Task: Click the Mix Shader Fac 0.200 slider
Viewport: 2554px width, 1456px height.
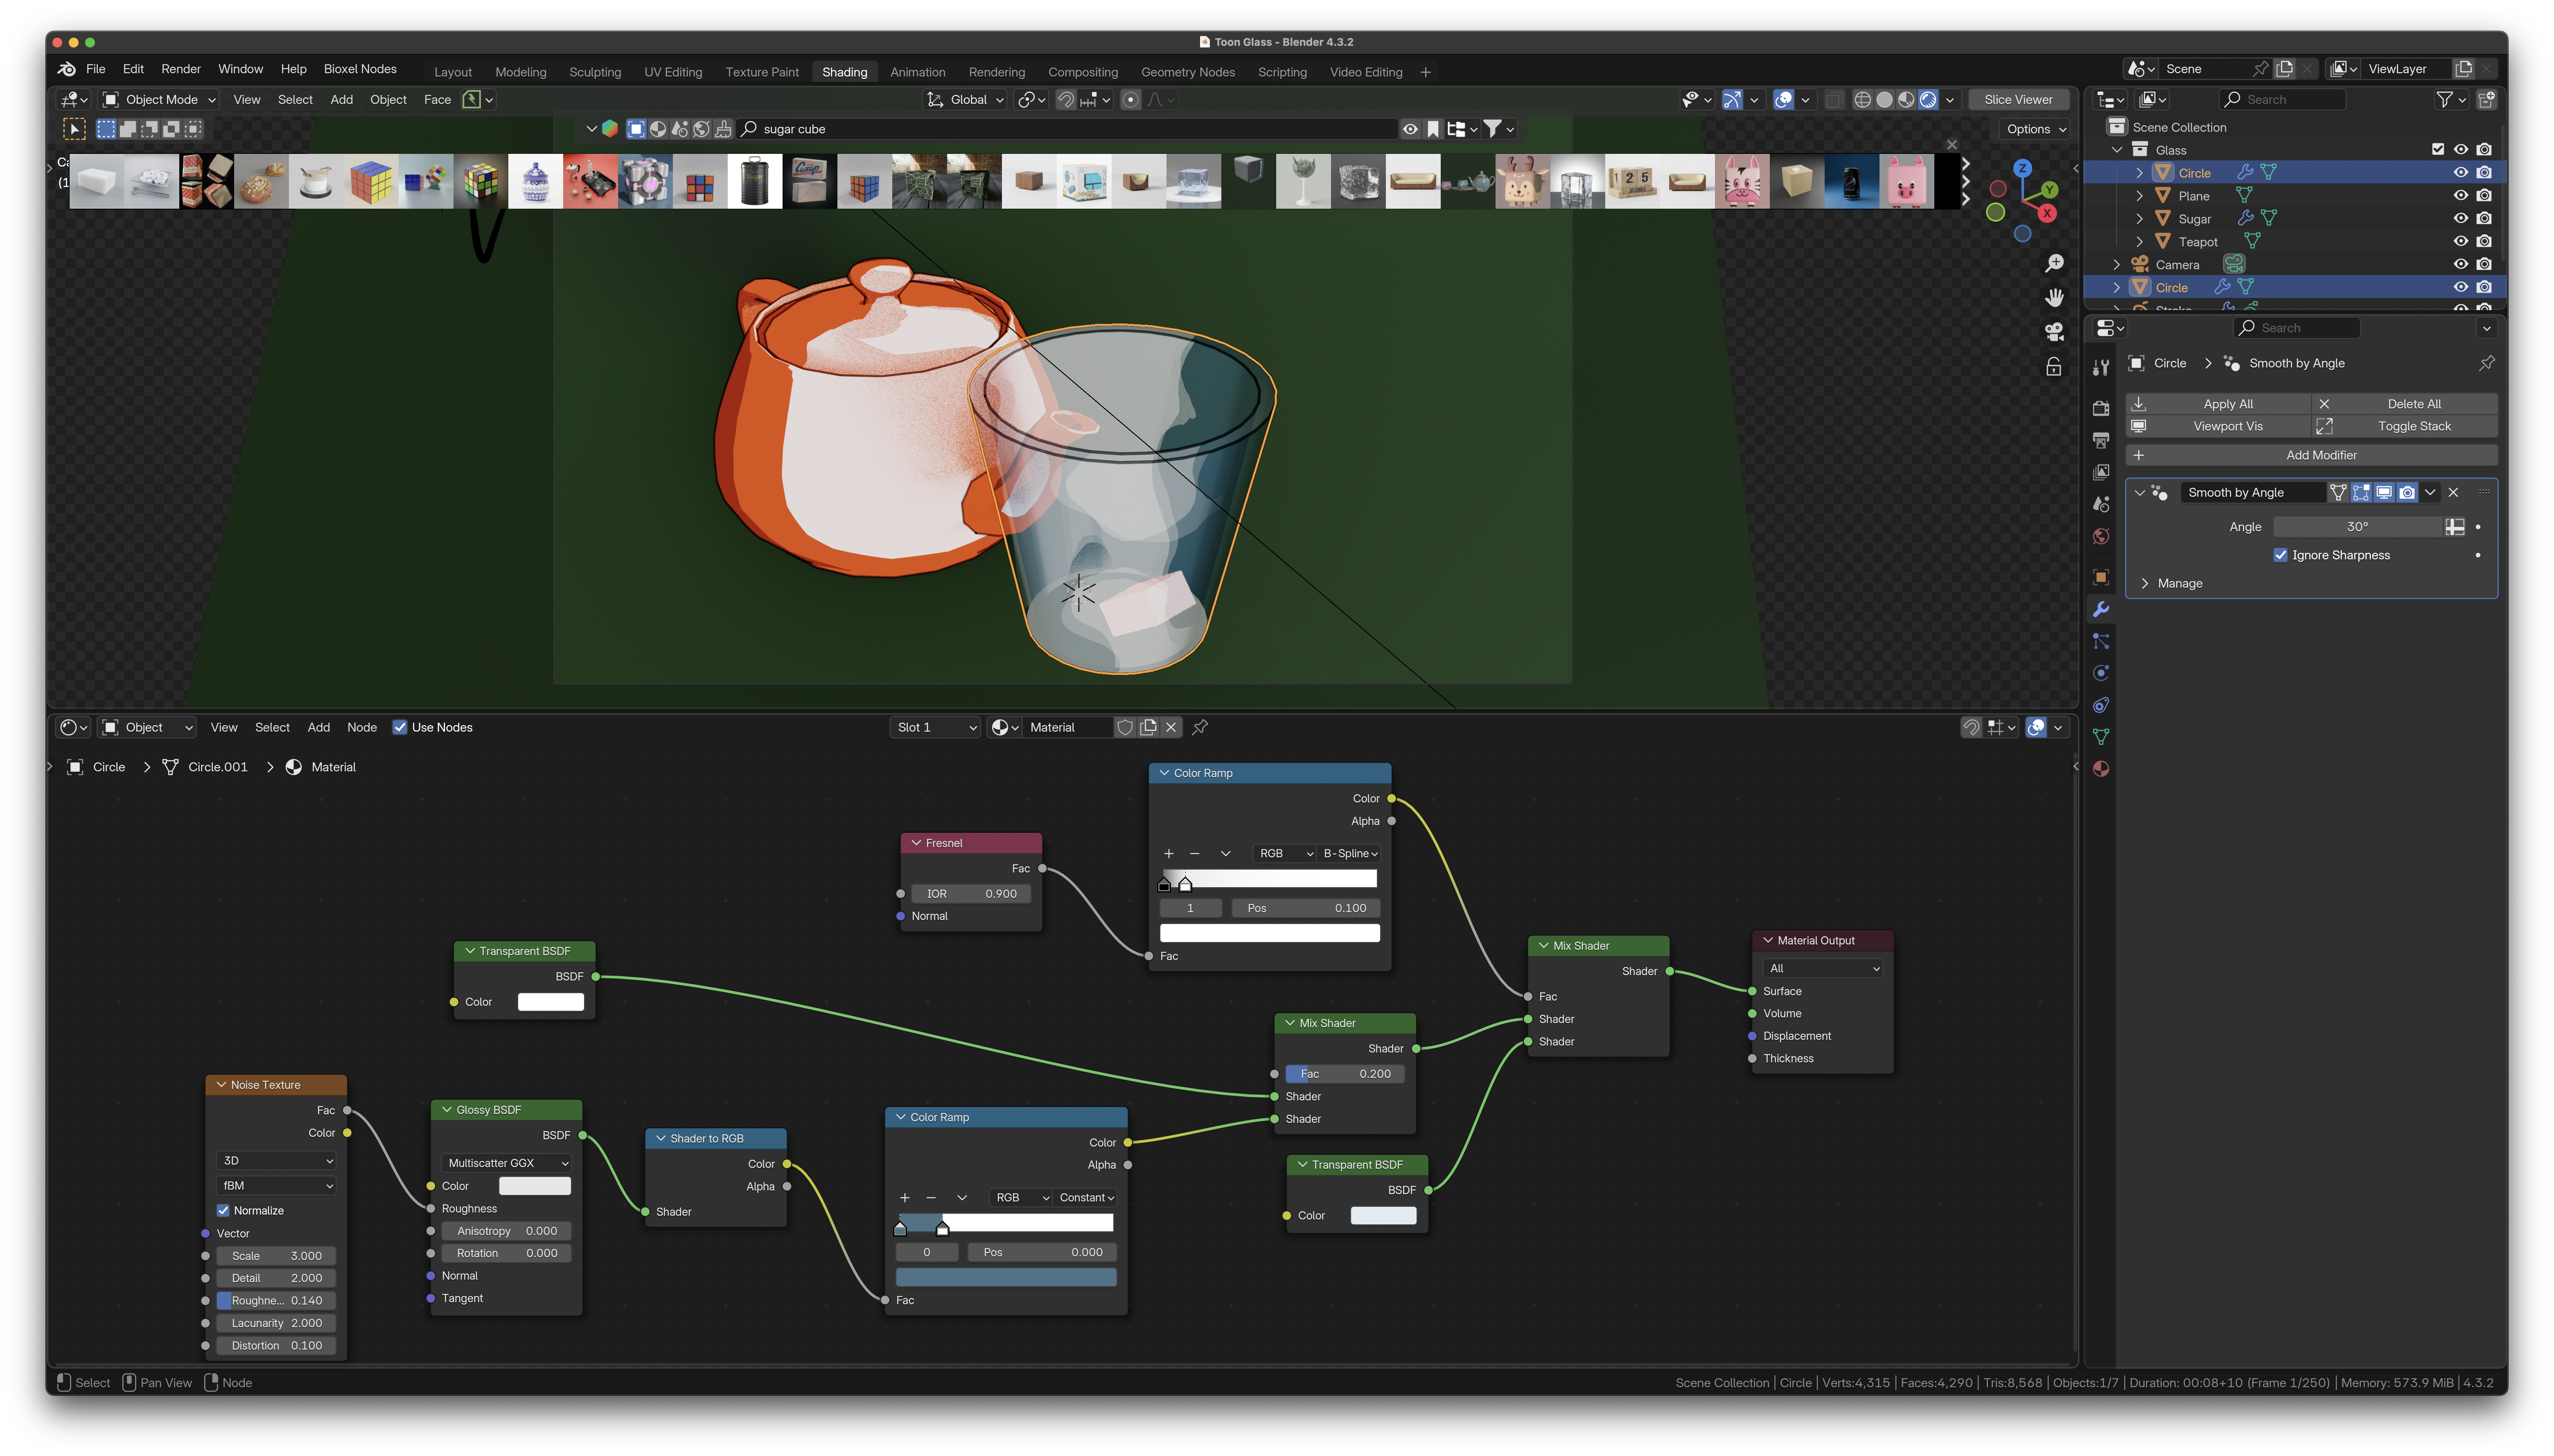Action: coord(1344,1074)
